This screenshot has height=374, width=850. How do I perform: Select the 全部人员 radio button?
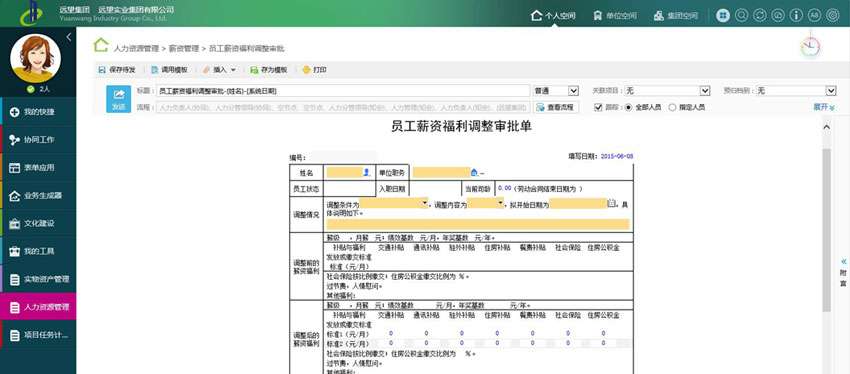(x=629, y=107)
